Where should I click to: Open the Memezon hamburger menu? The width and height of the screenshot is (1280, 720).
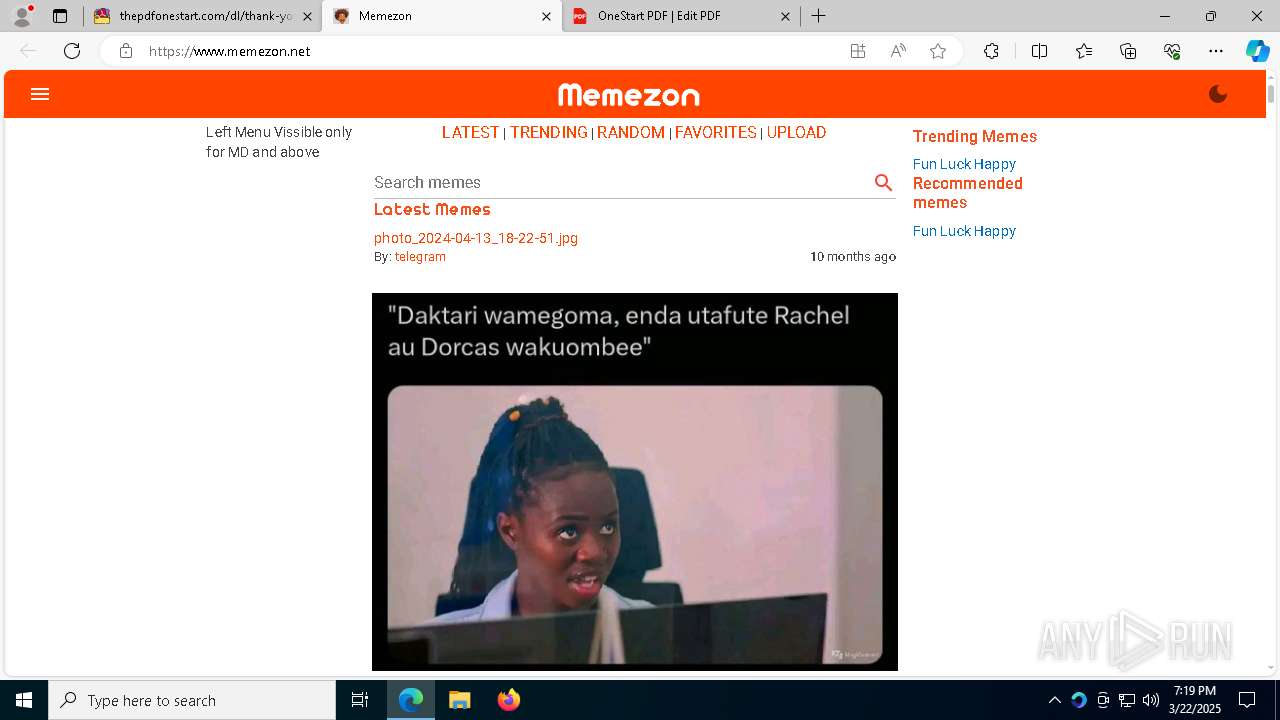[x=40, y=94]
